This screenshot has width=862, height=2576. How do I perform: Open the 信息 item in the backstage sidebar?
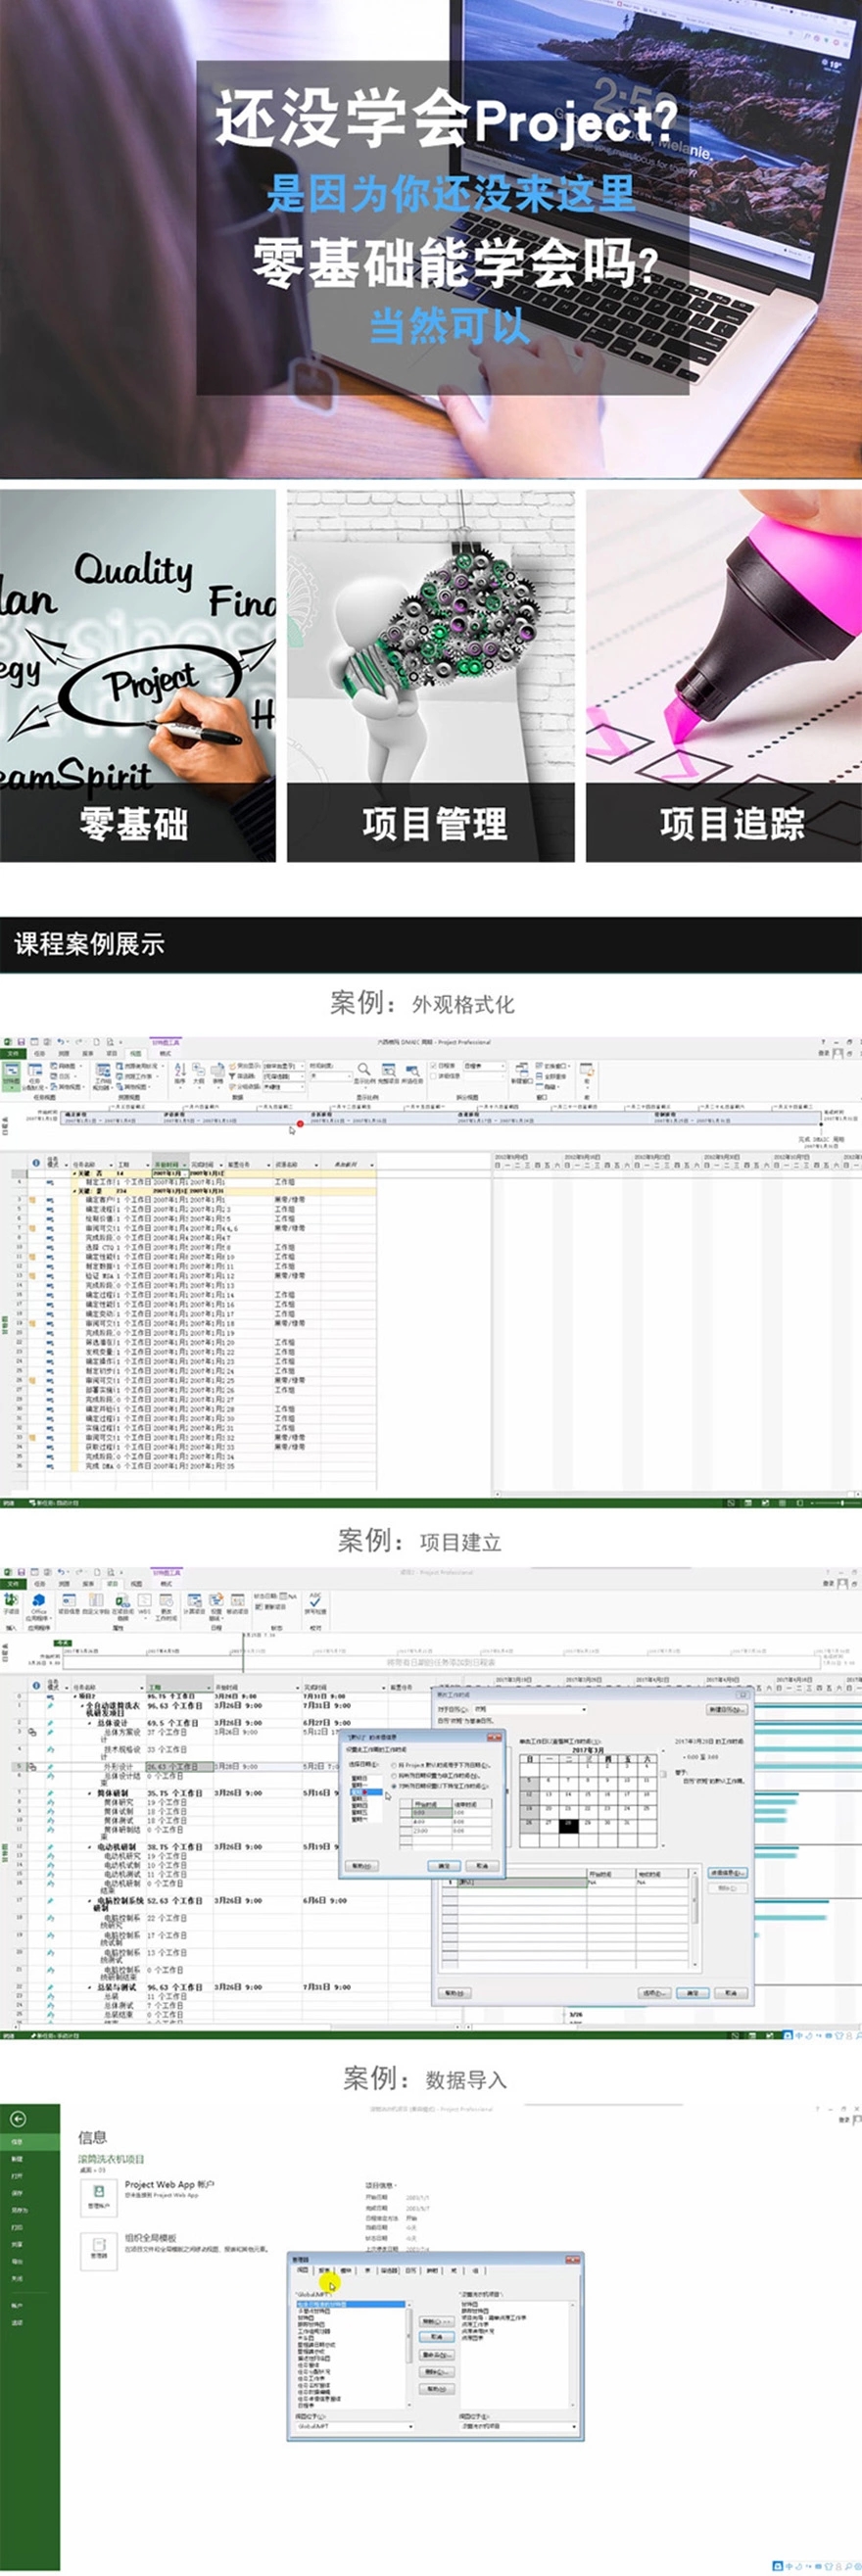tap(29, 2142)
